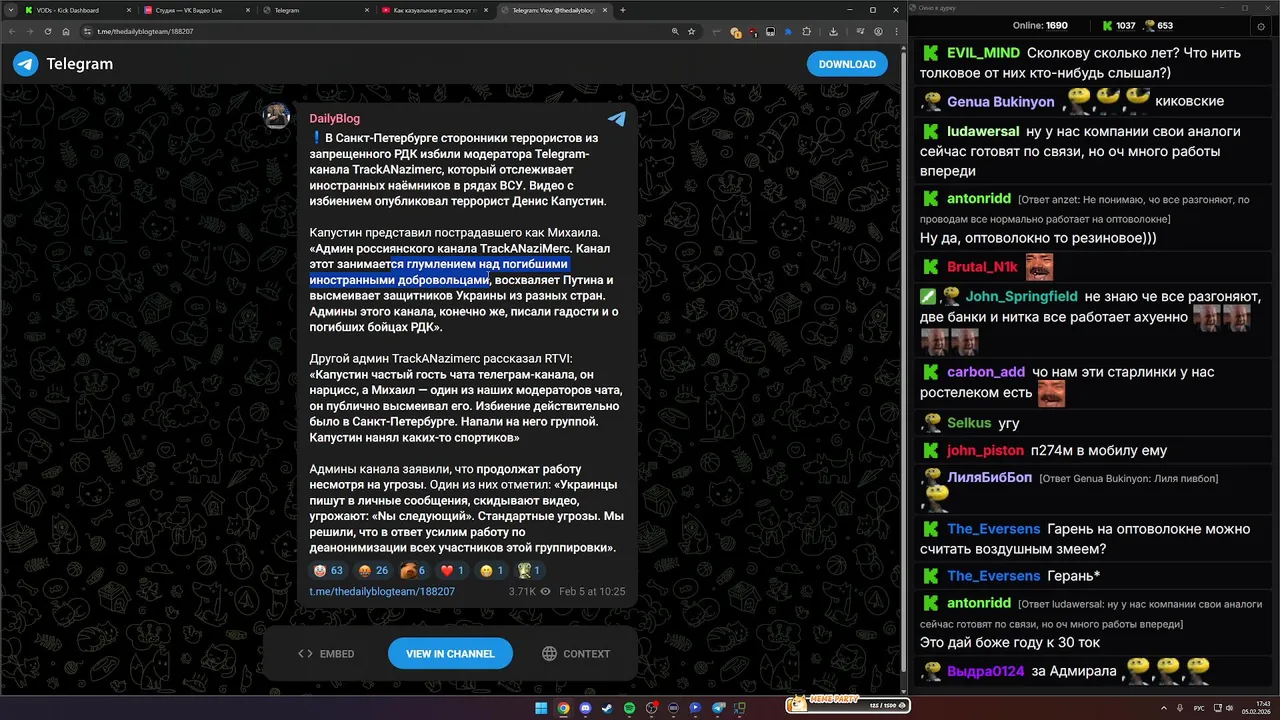Viewport: 1280px width, 720px height.
Task: Open the browser extensions puzzle icon
Action: click(807, 31)
